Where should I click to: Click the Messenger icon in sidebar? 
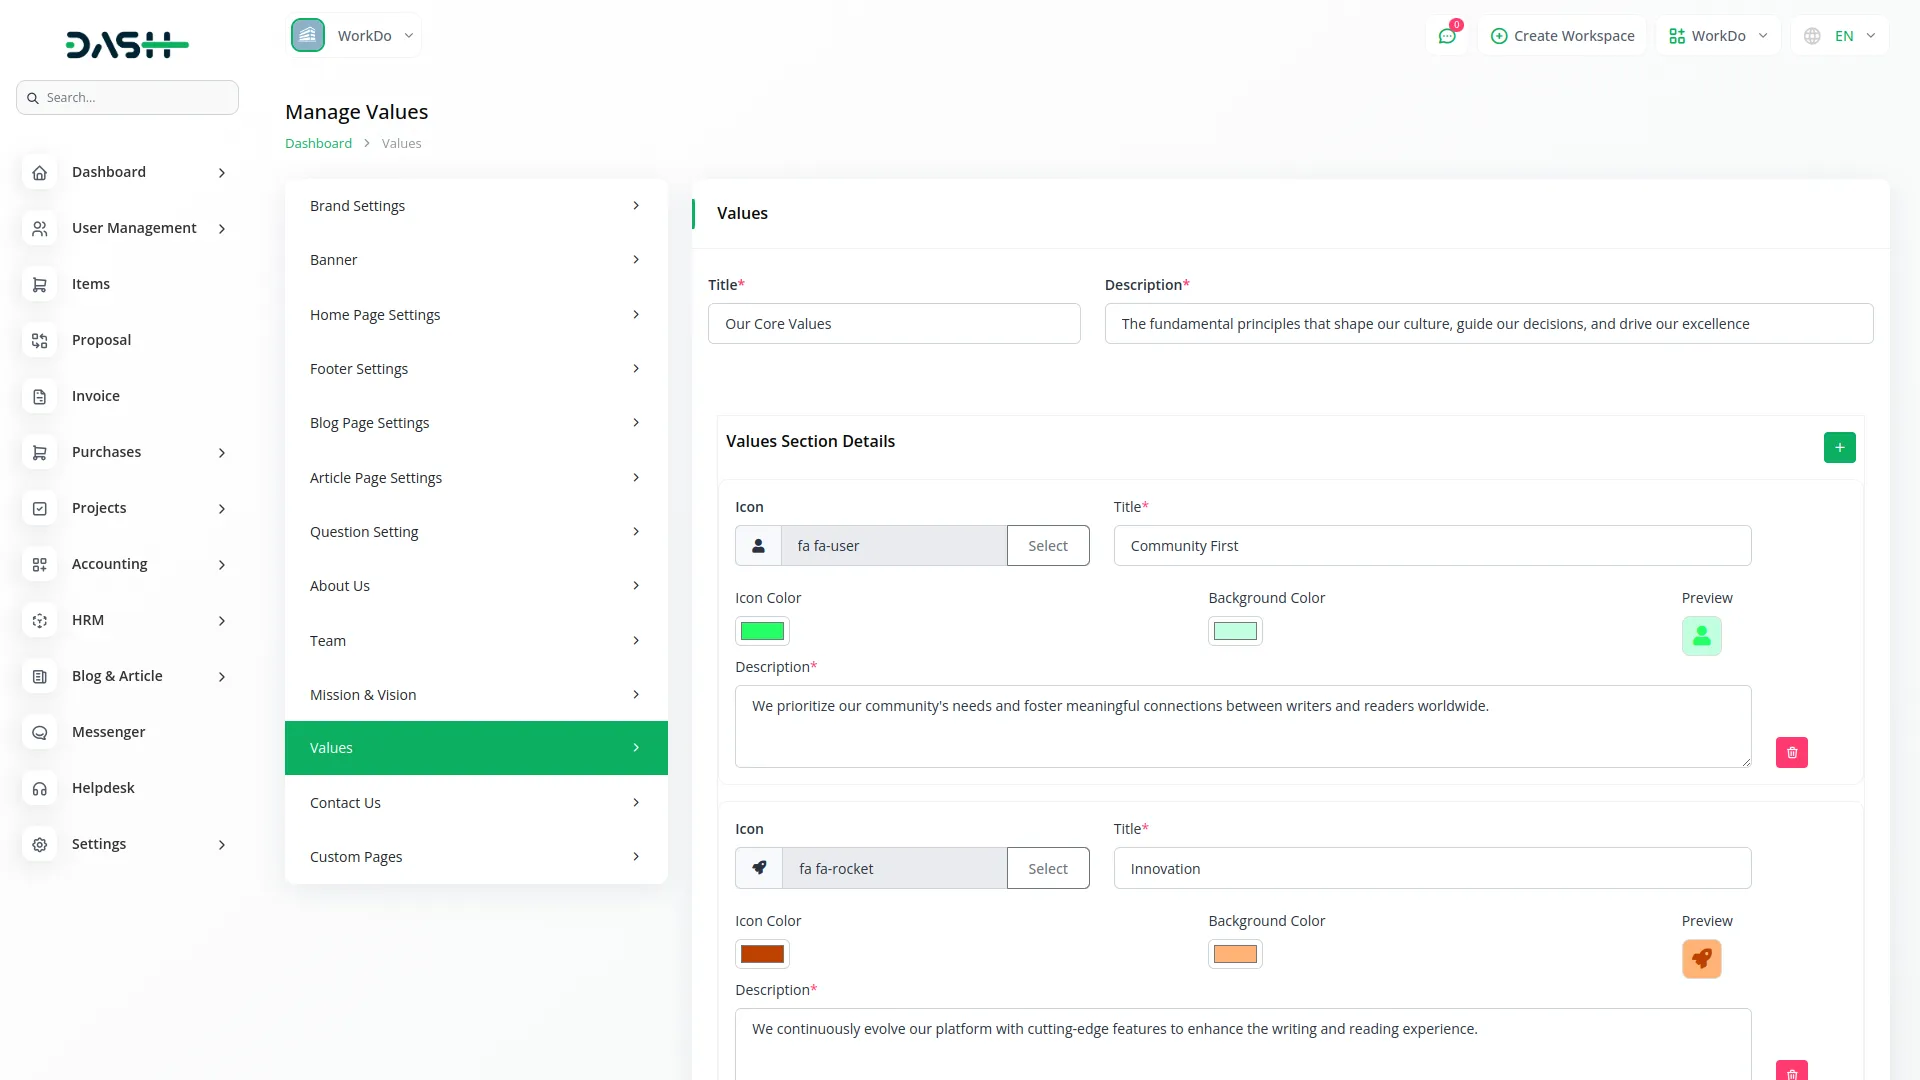40,732
